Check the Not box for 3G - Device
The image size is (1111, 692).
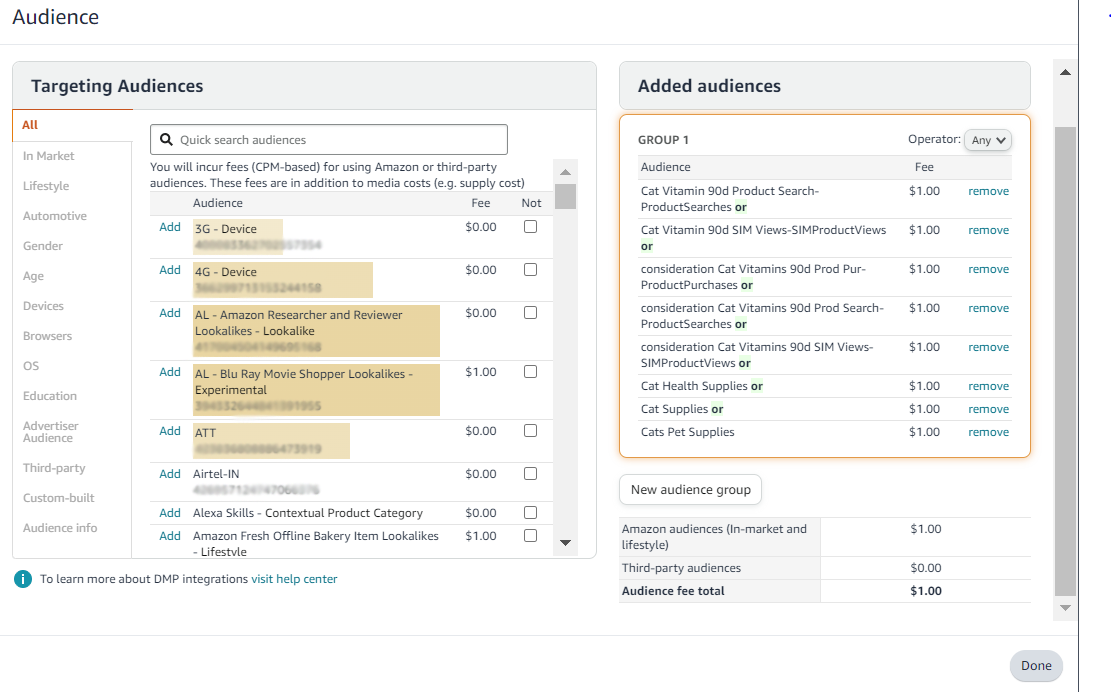[x=530, y=227]
